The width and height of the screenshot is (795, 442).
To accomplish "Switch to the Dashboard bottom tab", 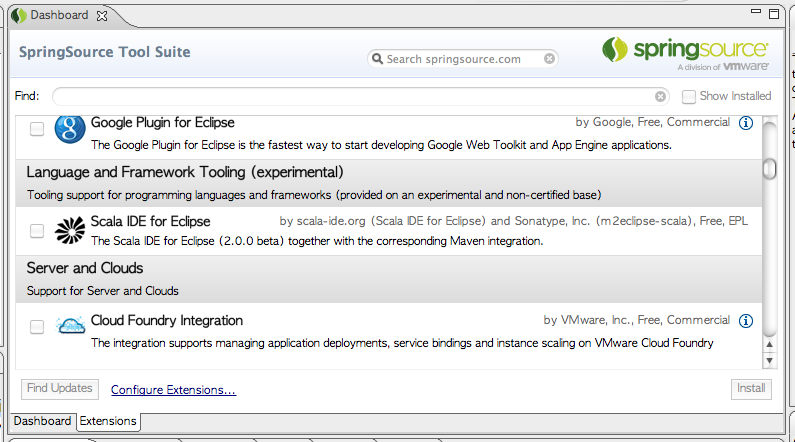I will point(42,421).
